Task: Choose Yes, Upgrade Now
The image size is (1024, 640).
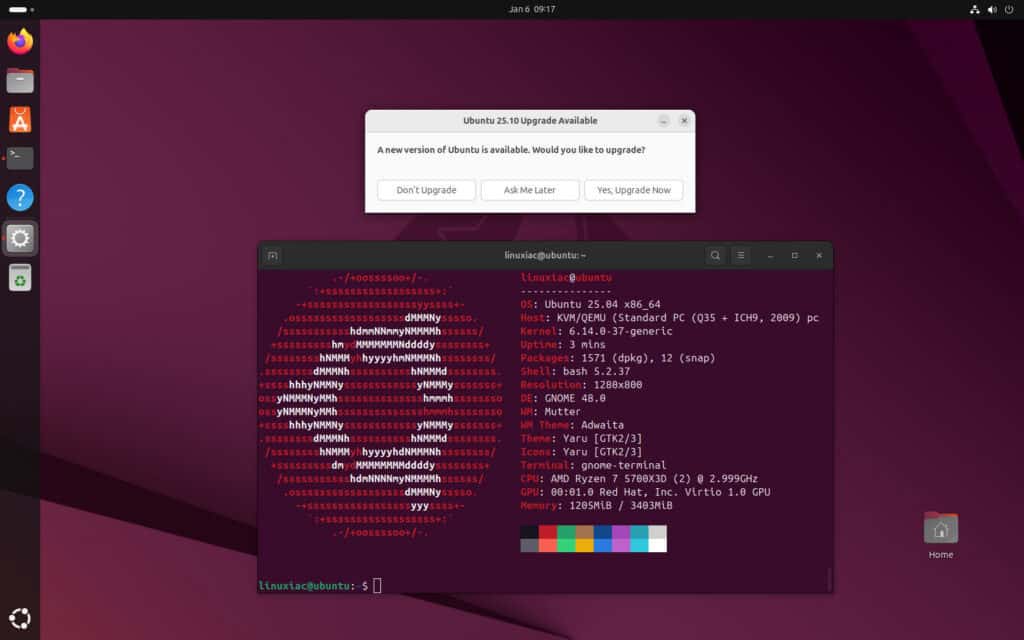Action: (x=633, y=190)
